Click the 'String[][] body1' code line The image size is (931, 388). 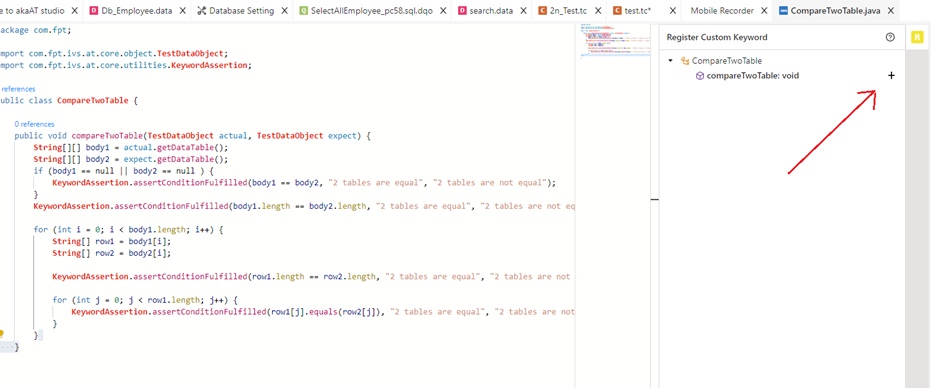pyautogui.click(x=131, y=147)
